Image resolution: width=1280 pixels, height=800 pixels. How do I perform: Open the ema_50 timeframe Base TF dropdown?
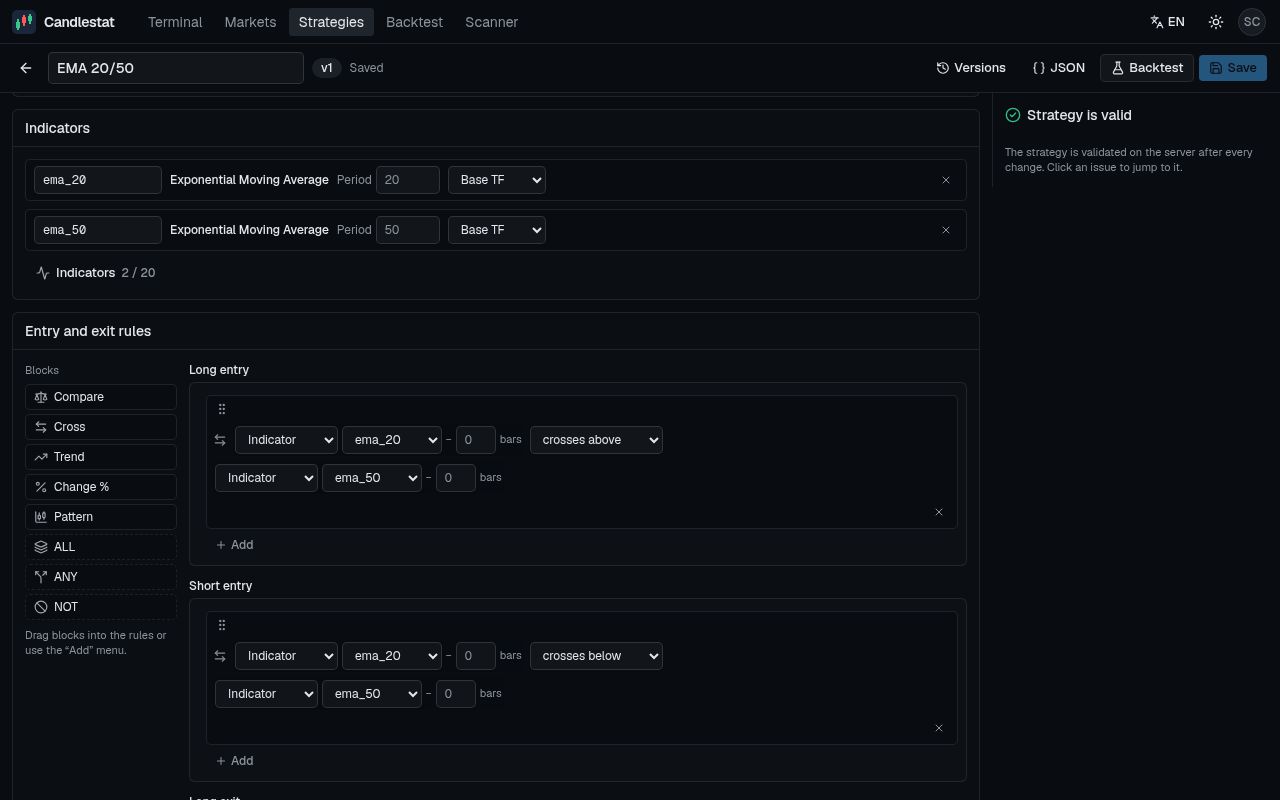click(x=497, y=230)
